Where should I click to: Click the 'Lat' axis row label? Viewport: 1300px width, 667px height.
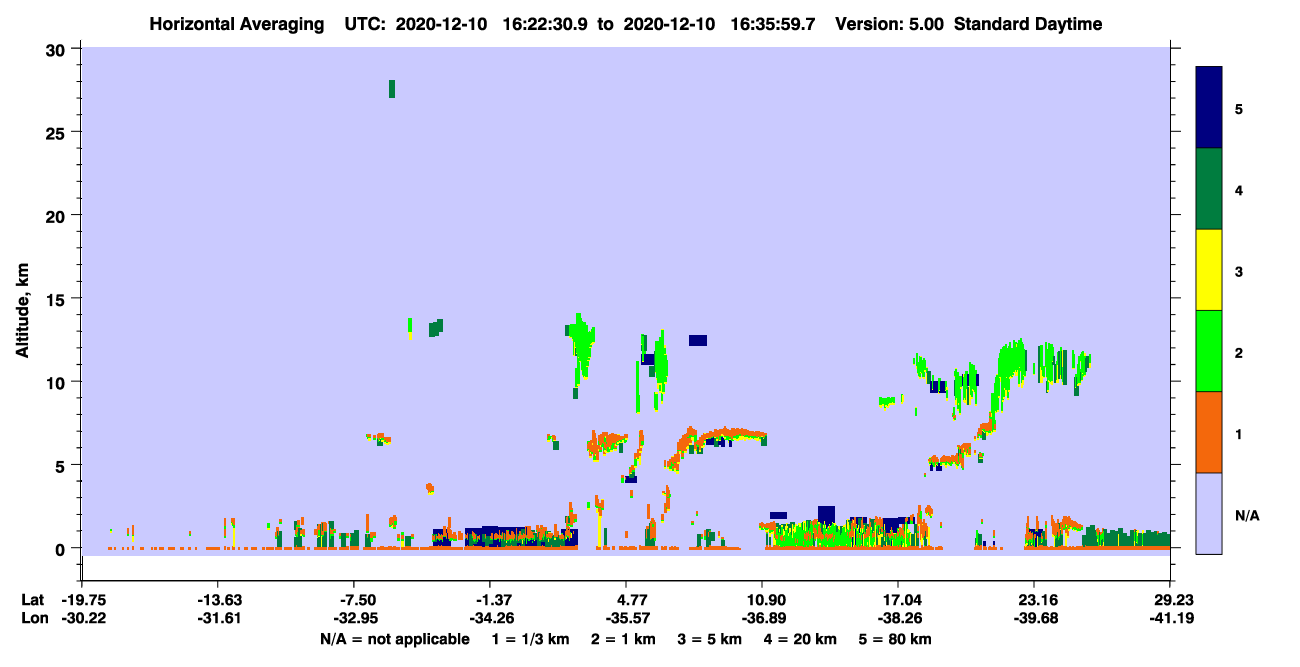point(33,599)
